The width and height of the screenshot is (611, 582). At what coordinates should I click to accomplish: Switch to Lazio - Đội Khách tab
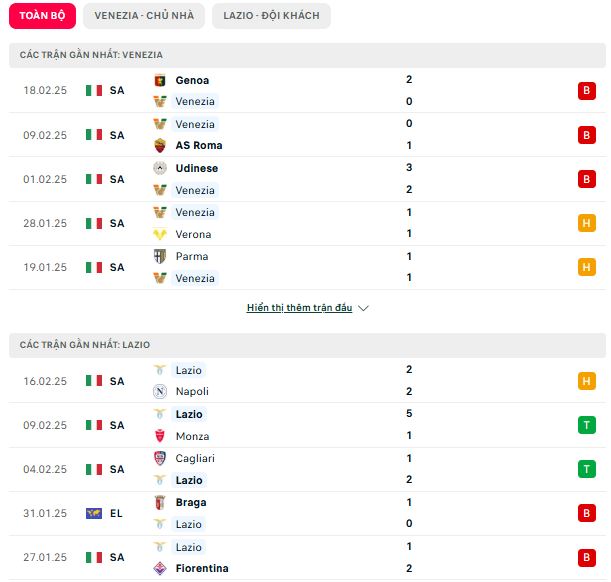(x=271, y=16)
